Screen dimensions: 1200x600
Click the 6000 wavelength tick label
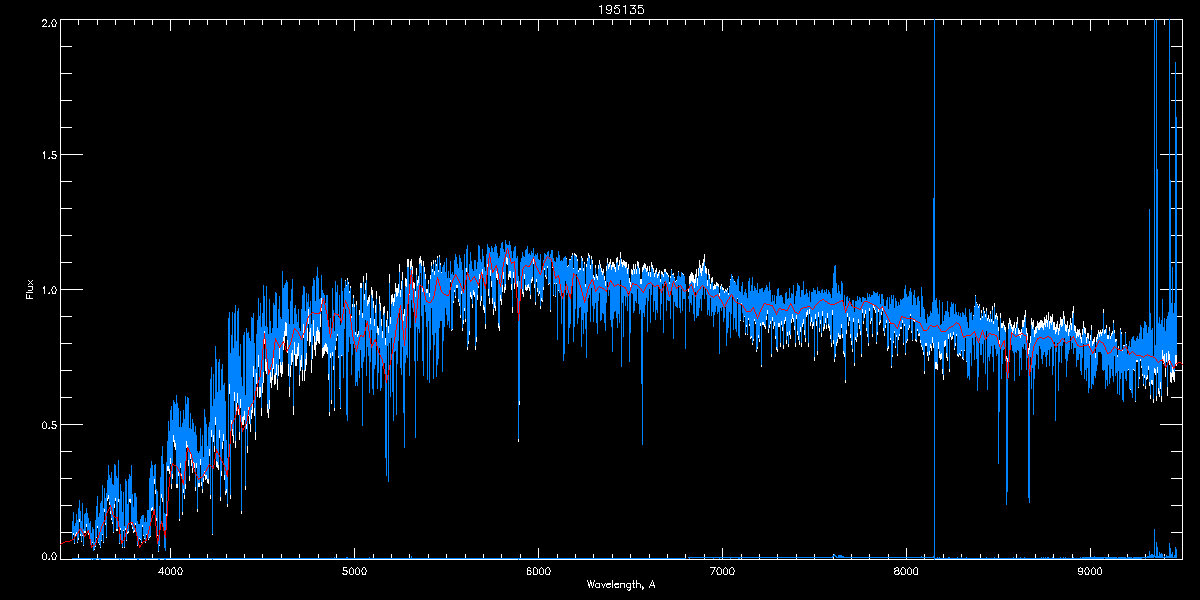[538, 572]
